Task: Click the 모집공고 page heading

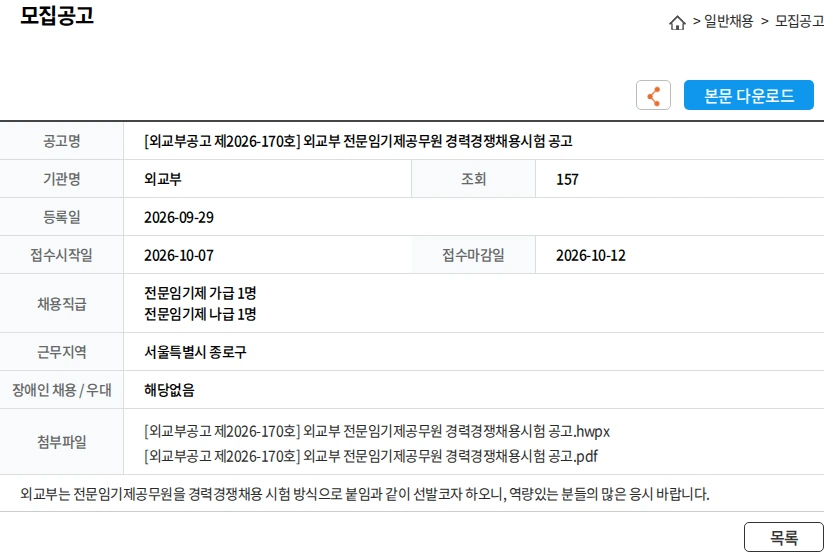Action: coord(57,15)
